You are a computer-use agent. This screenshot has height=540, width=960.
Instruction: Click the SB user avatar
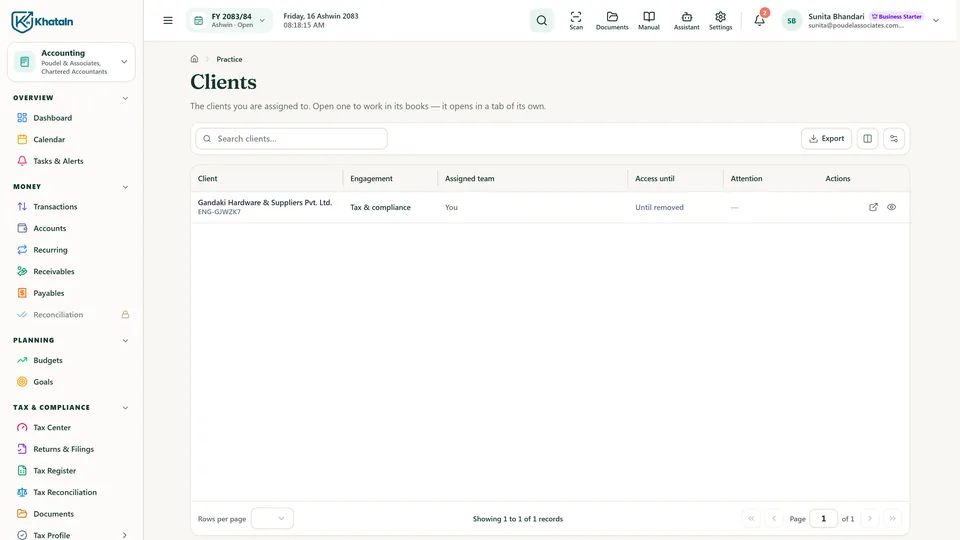tap(792, 20)
